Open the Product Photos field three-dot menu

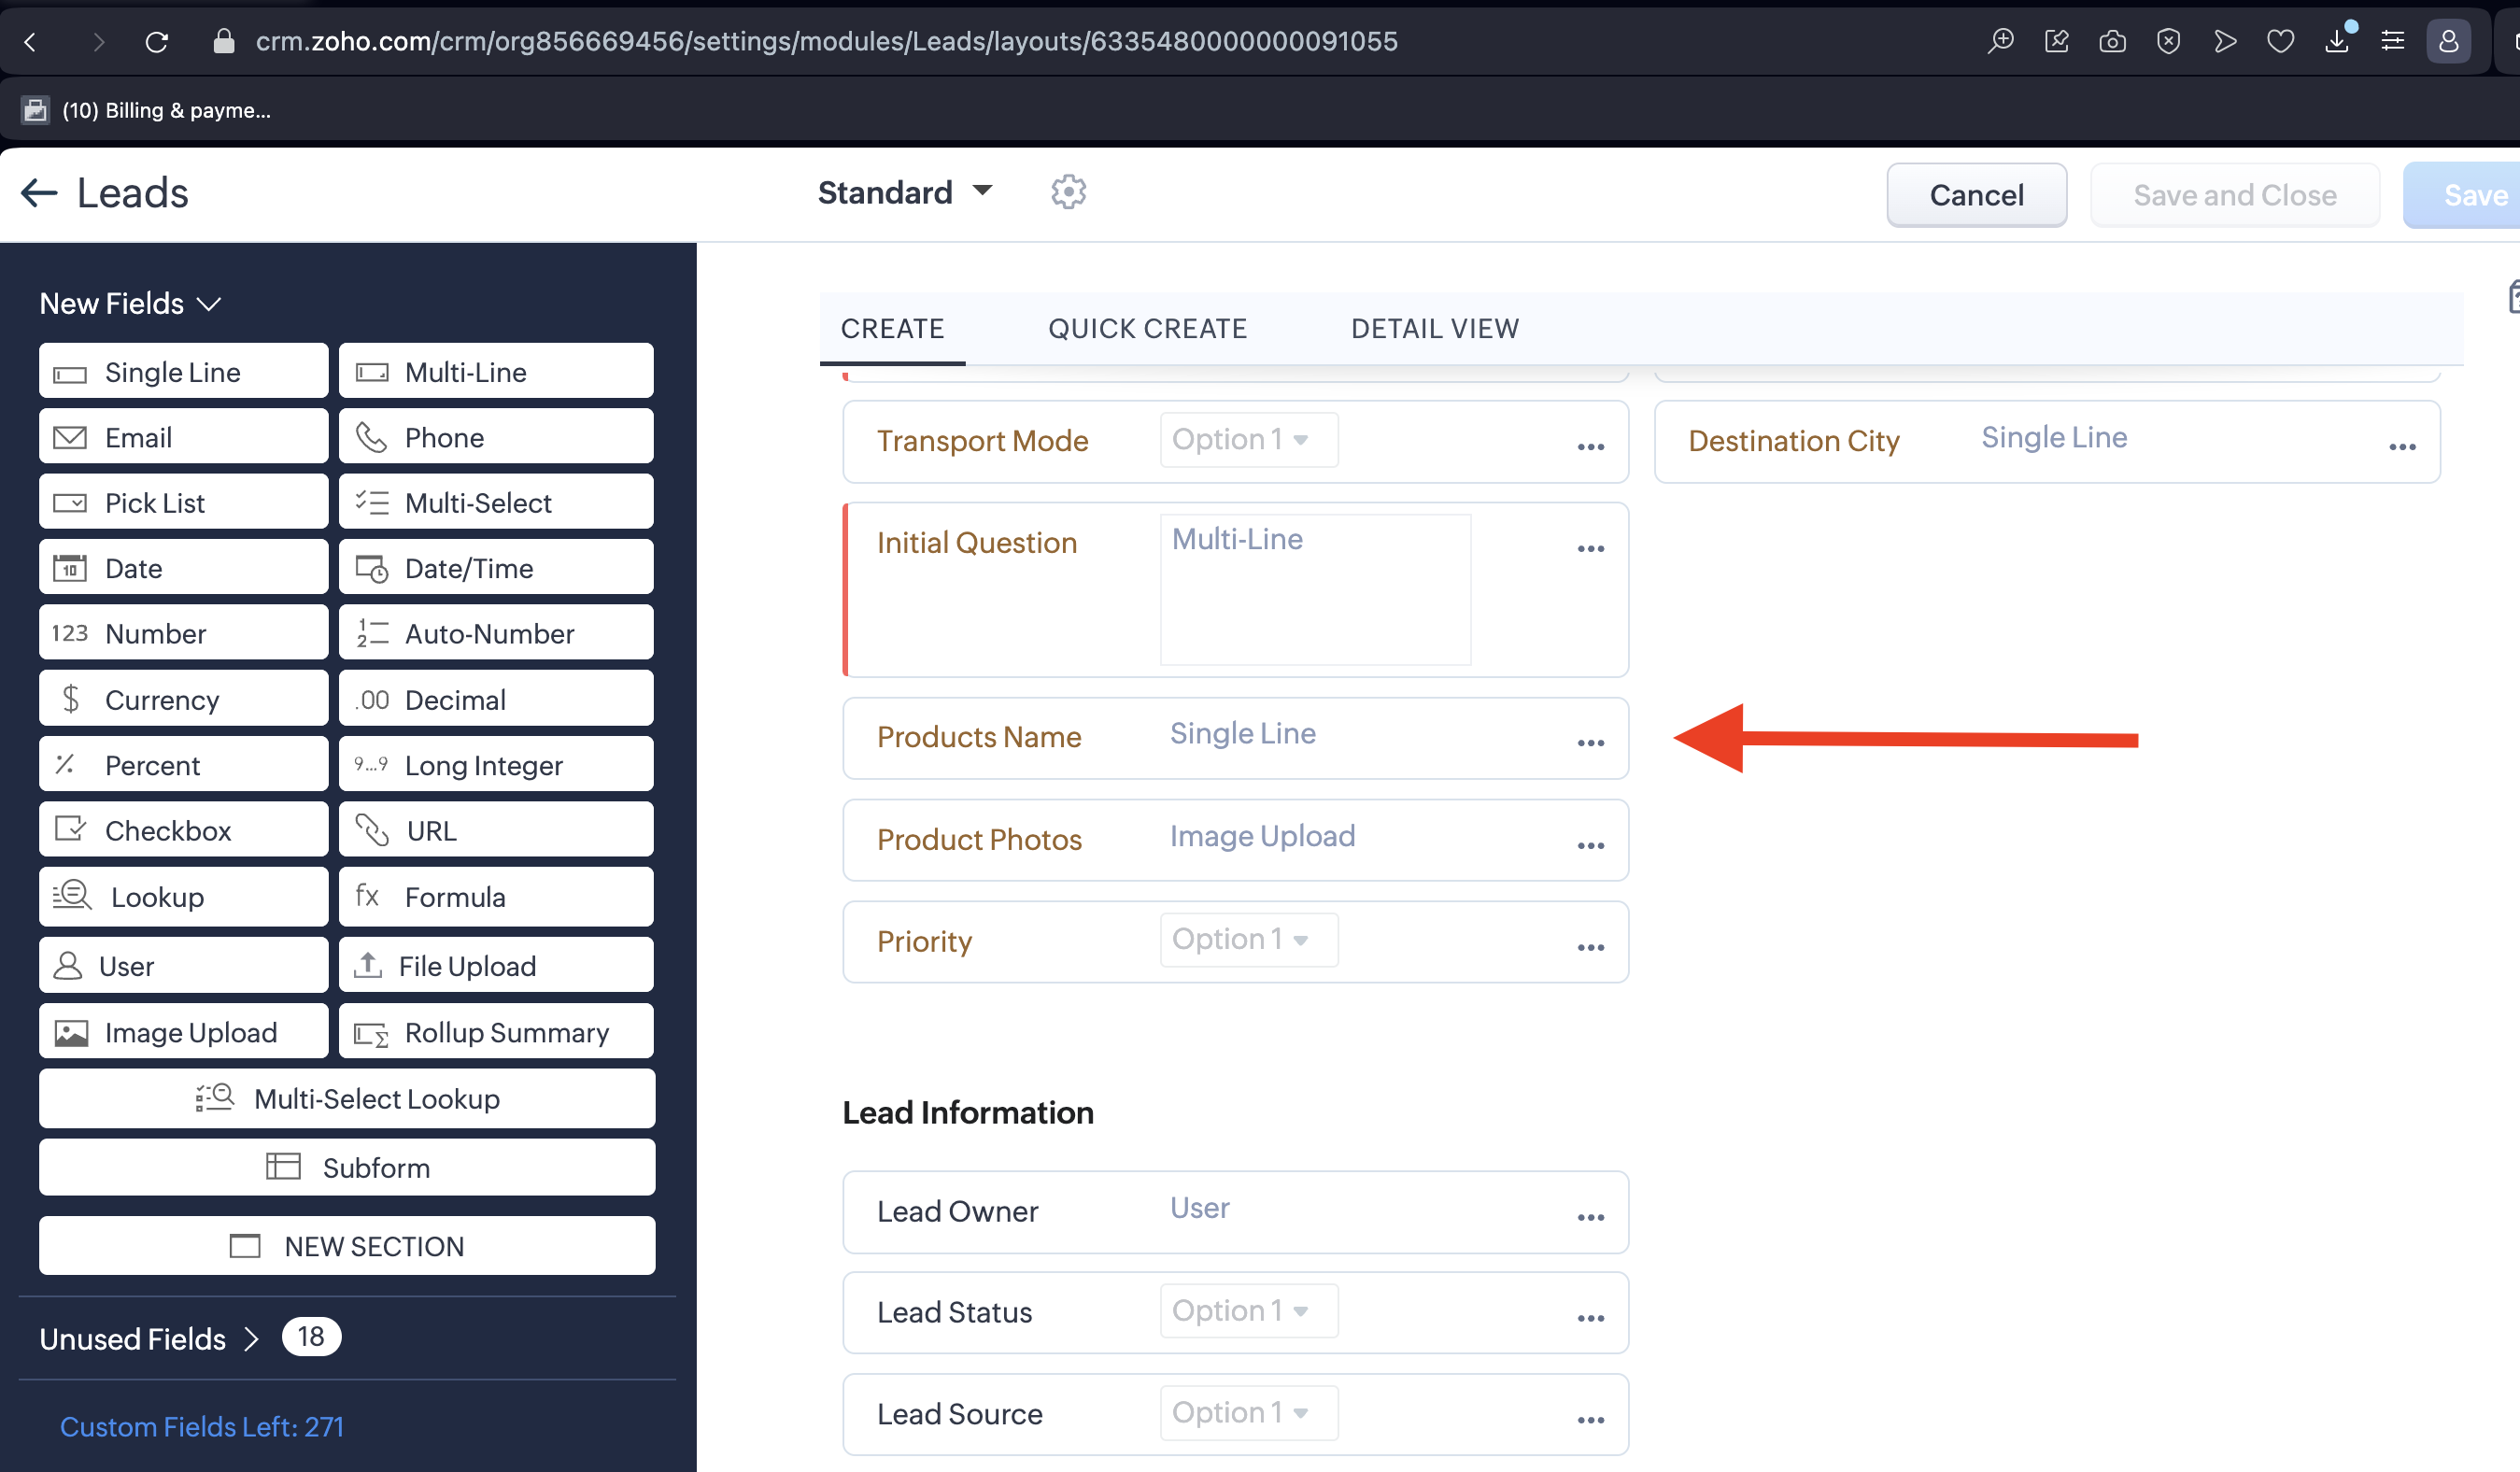pyautogui.click(x=1590, y=846)
